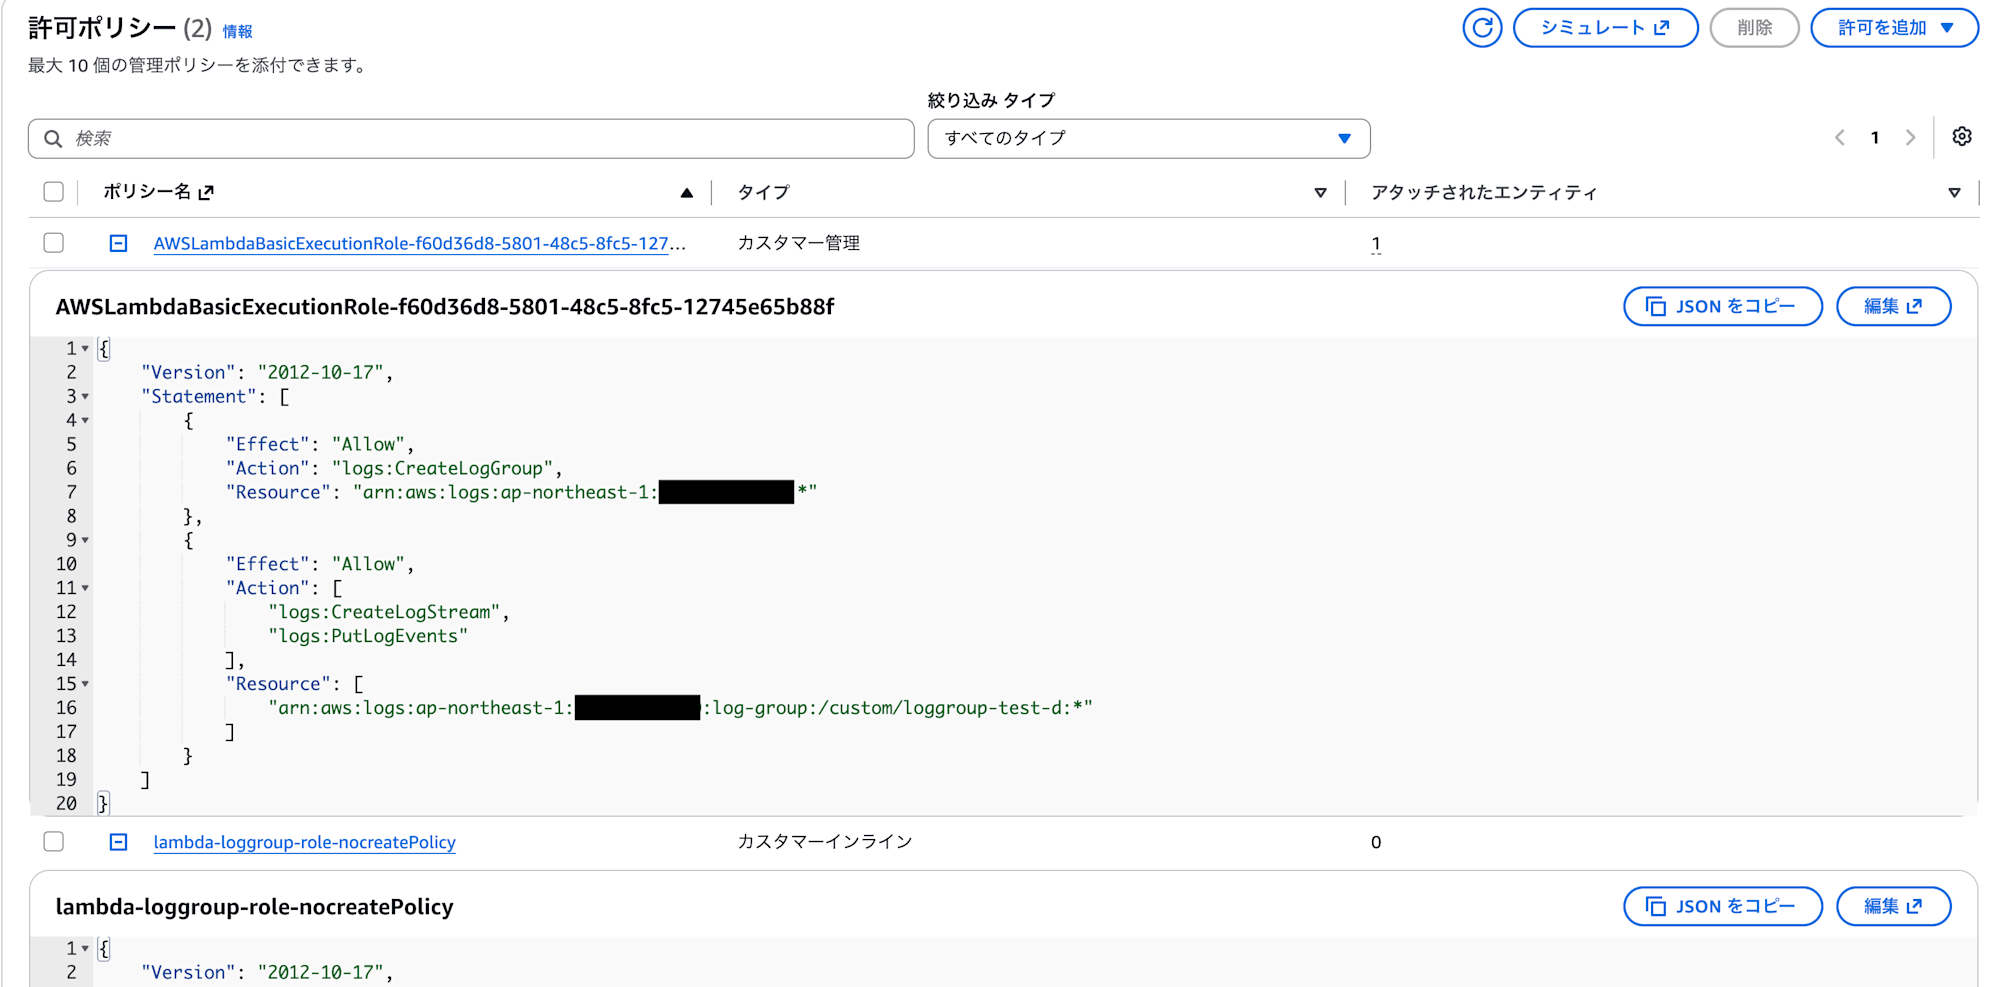
Task: Click the loggroup-test-d resource ARN line
Action: (x=680, y=708)
